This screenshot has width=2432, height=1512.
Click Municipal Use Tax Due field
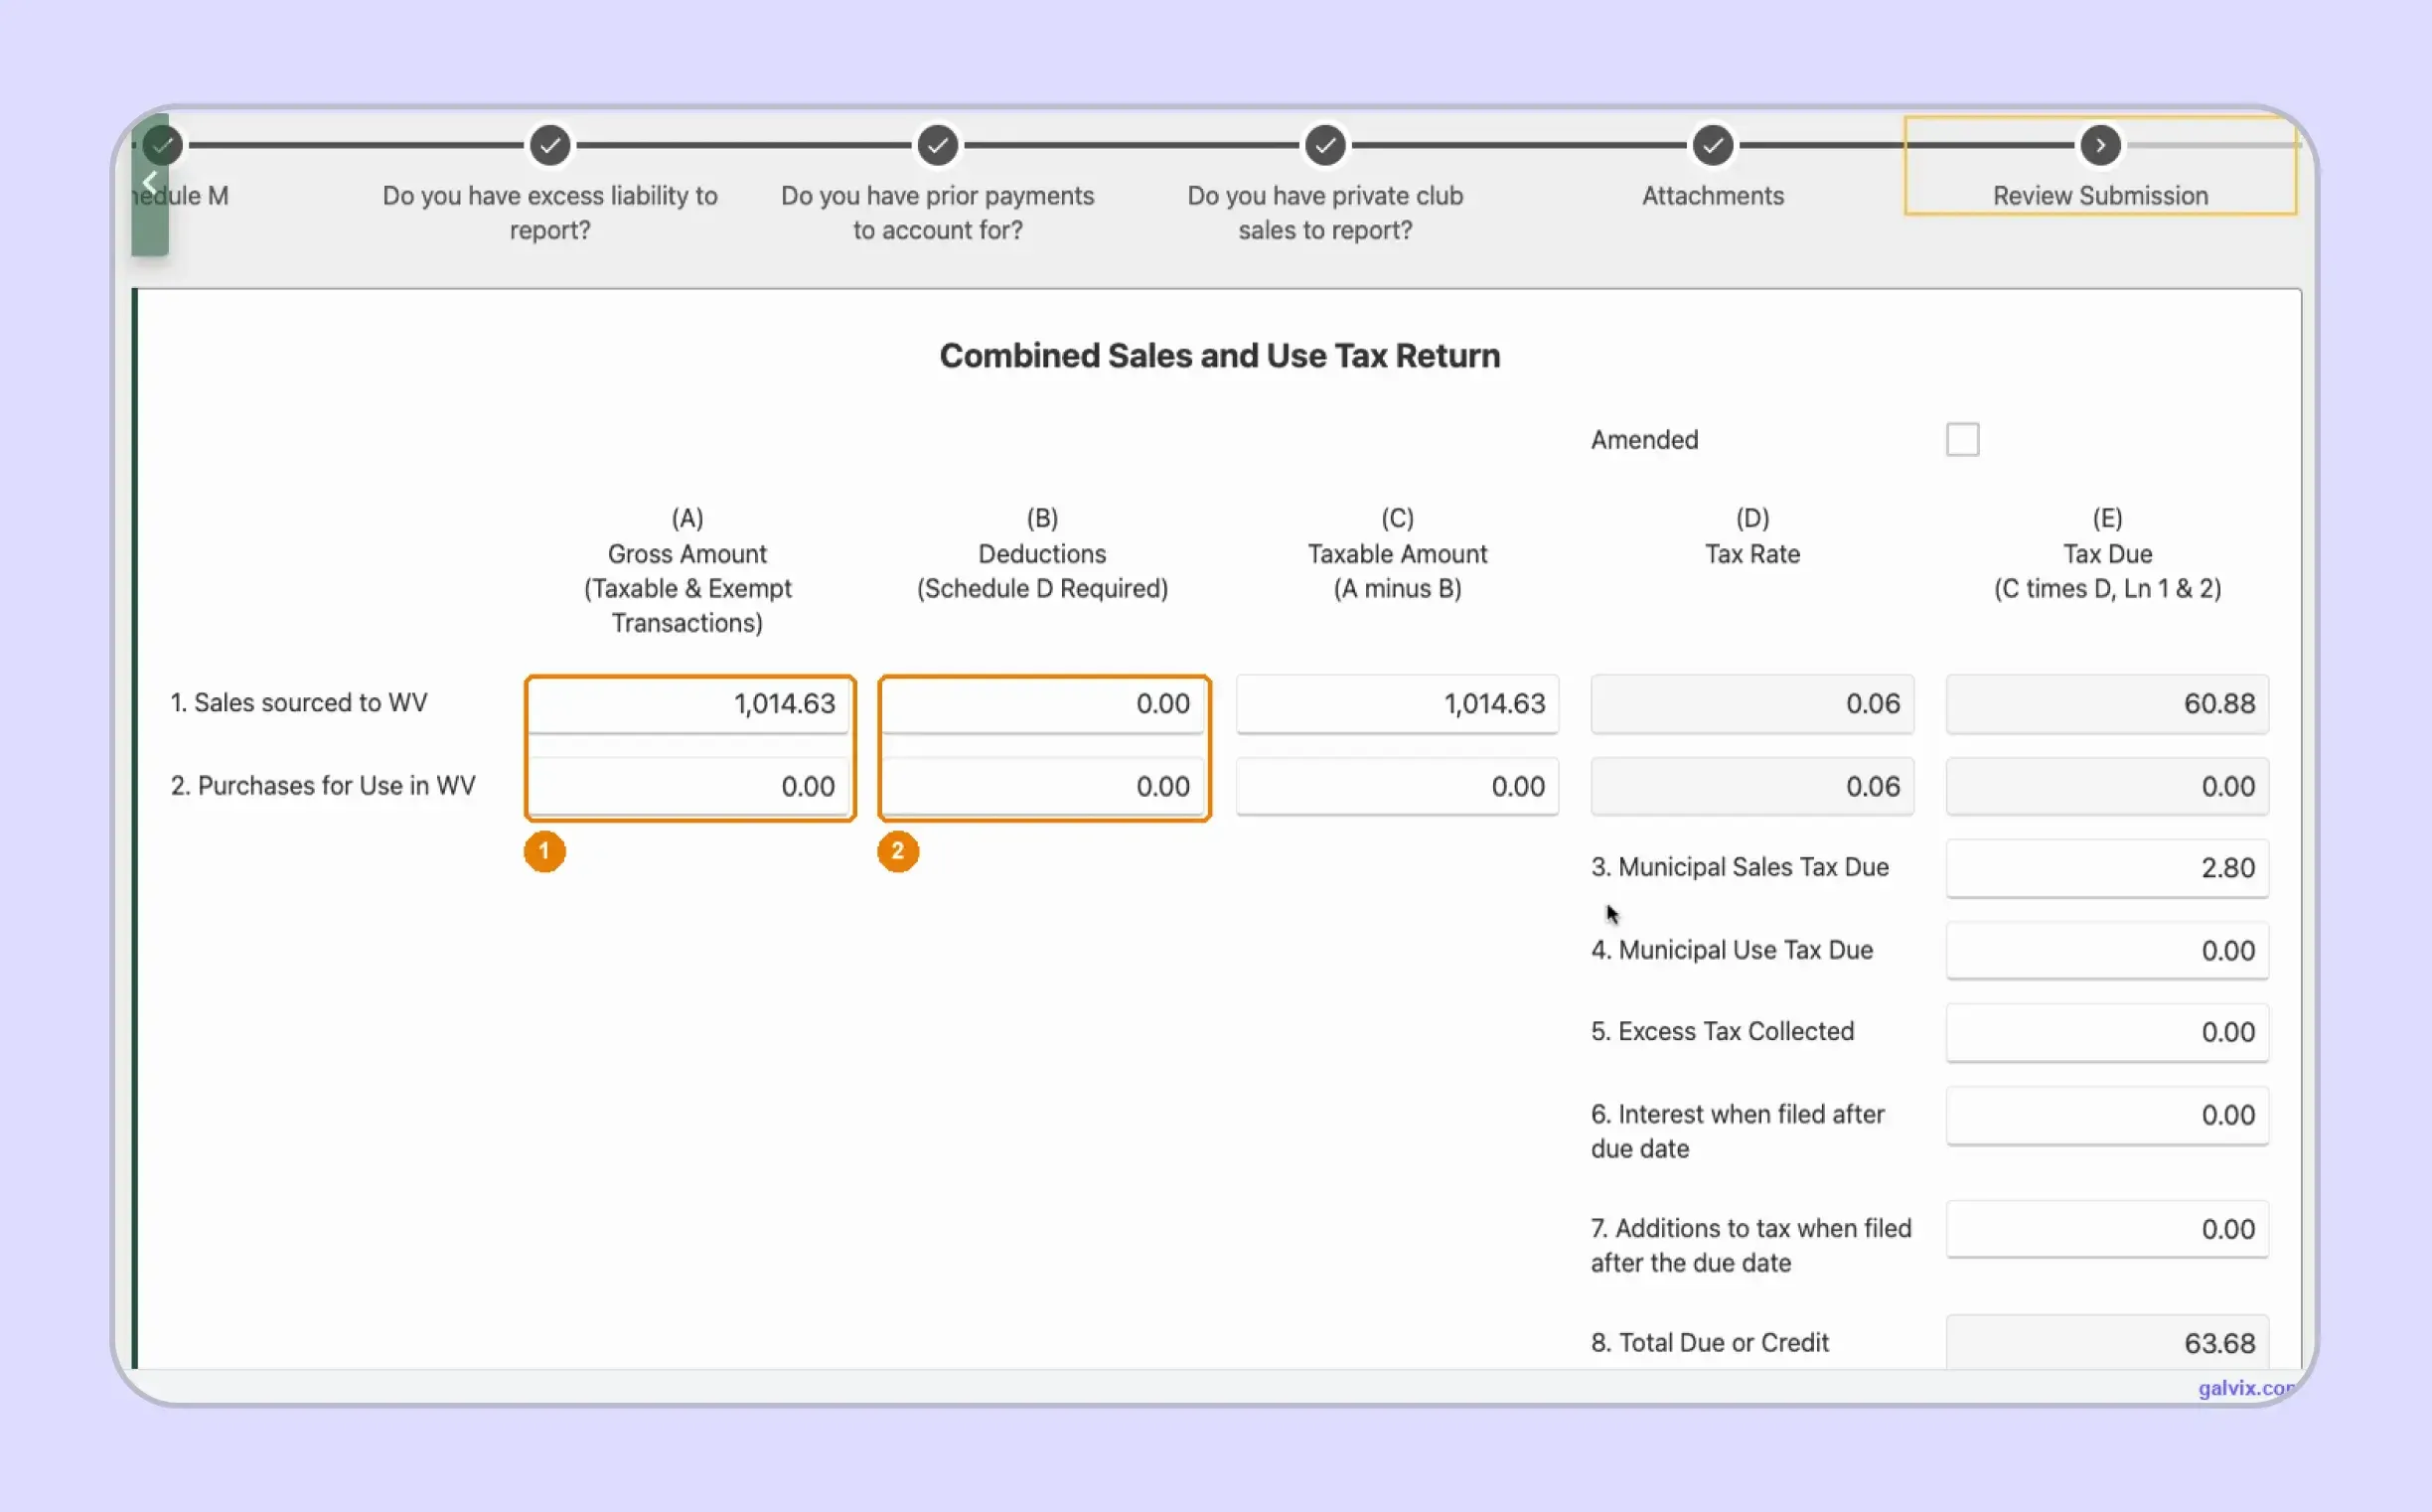(x=2107, y=951)
